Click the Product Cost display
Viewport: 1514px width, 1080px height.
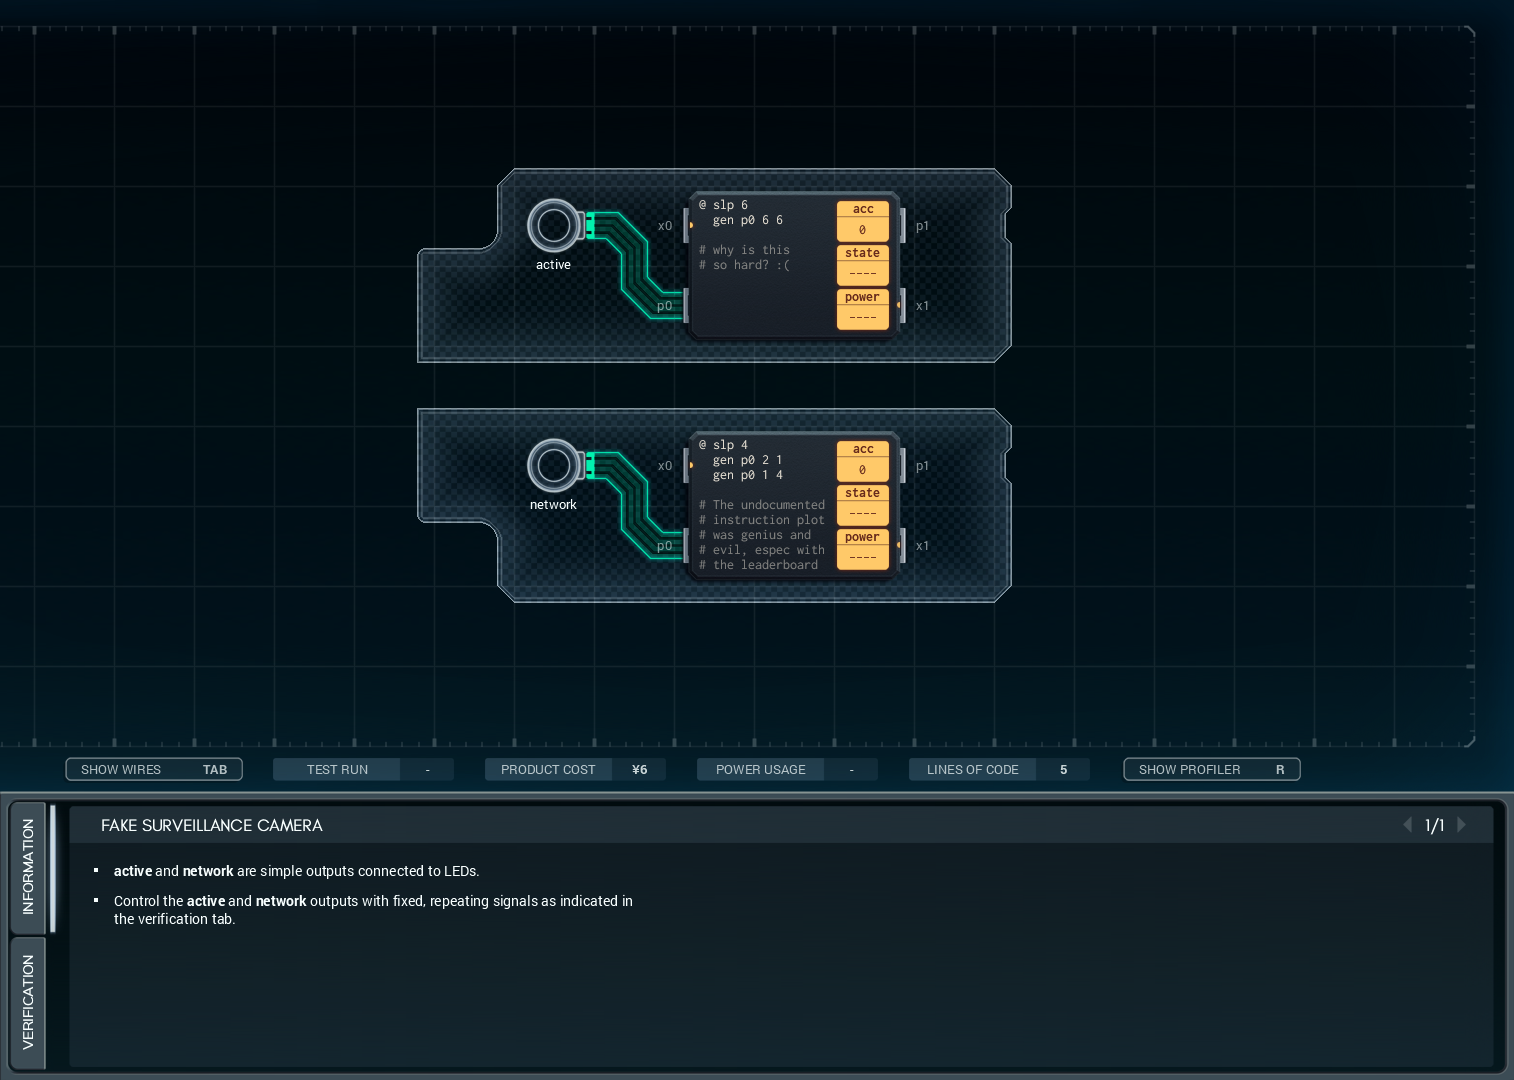point(574,769)
